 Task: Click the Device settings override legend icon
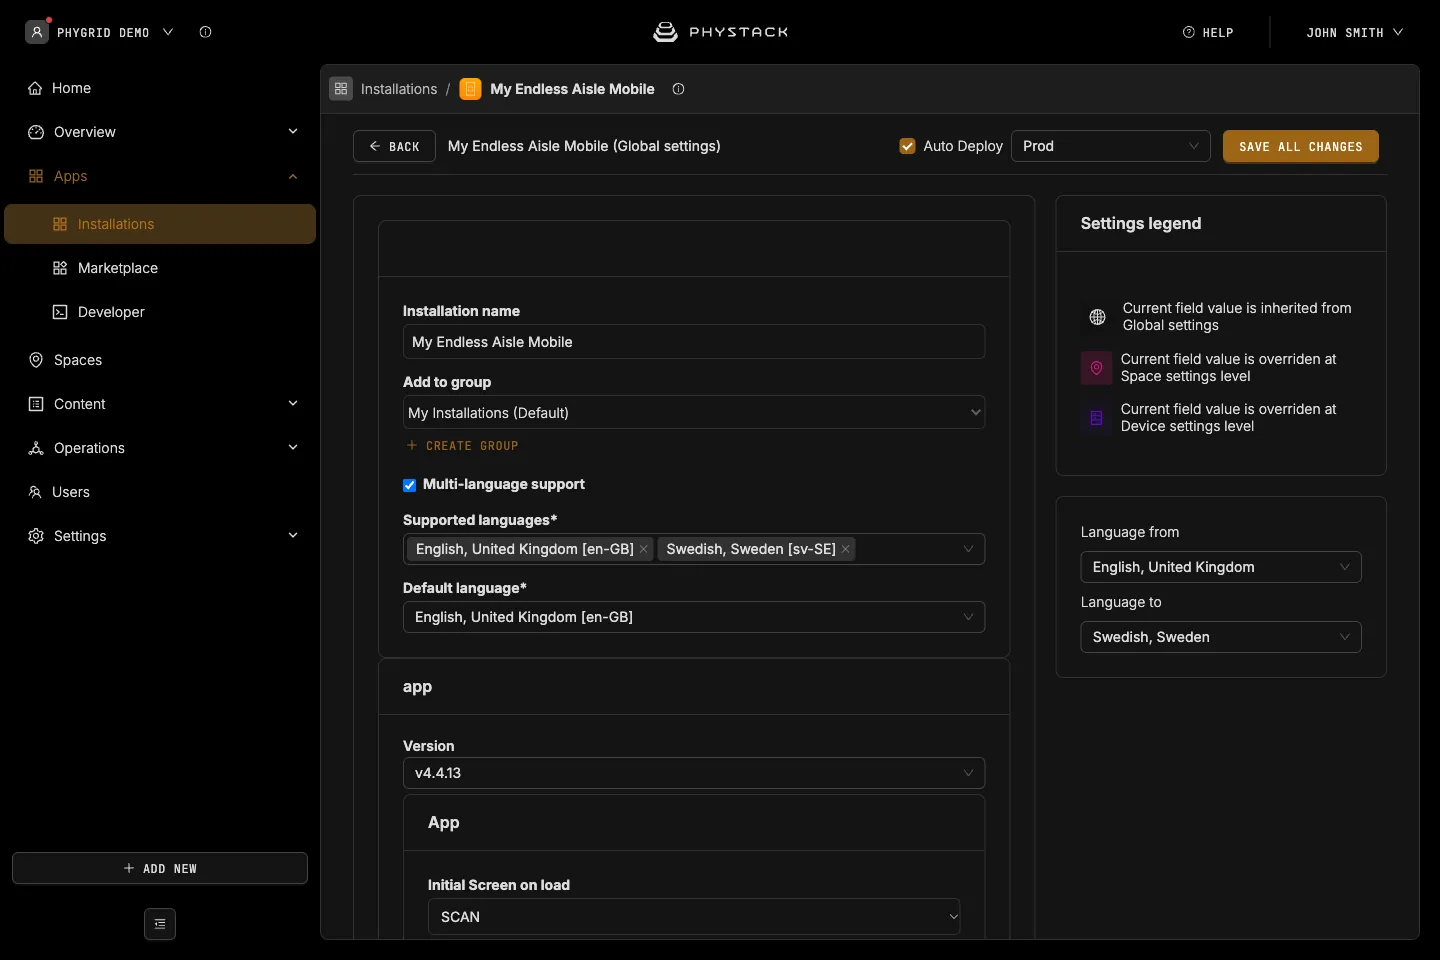[1096, 418]
